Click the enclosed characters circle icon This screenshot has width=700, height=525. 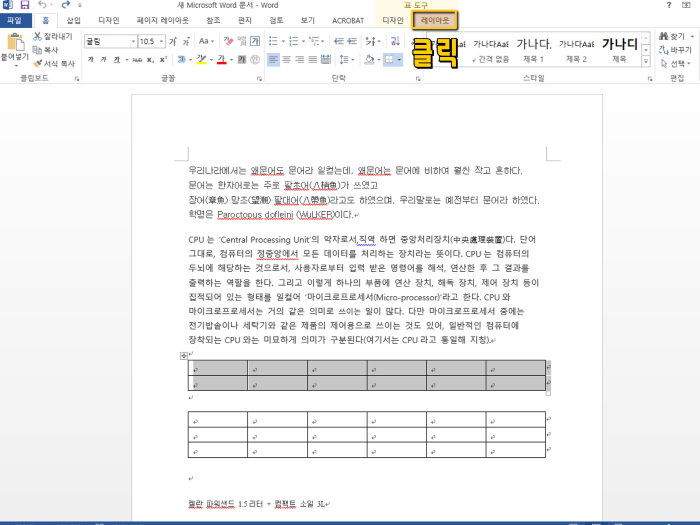pos(255,59)
